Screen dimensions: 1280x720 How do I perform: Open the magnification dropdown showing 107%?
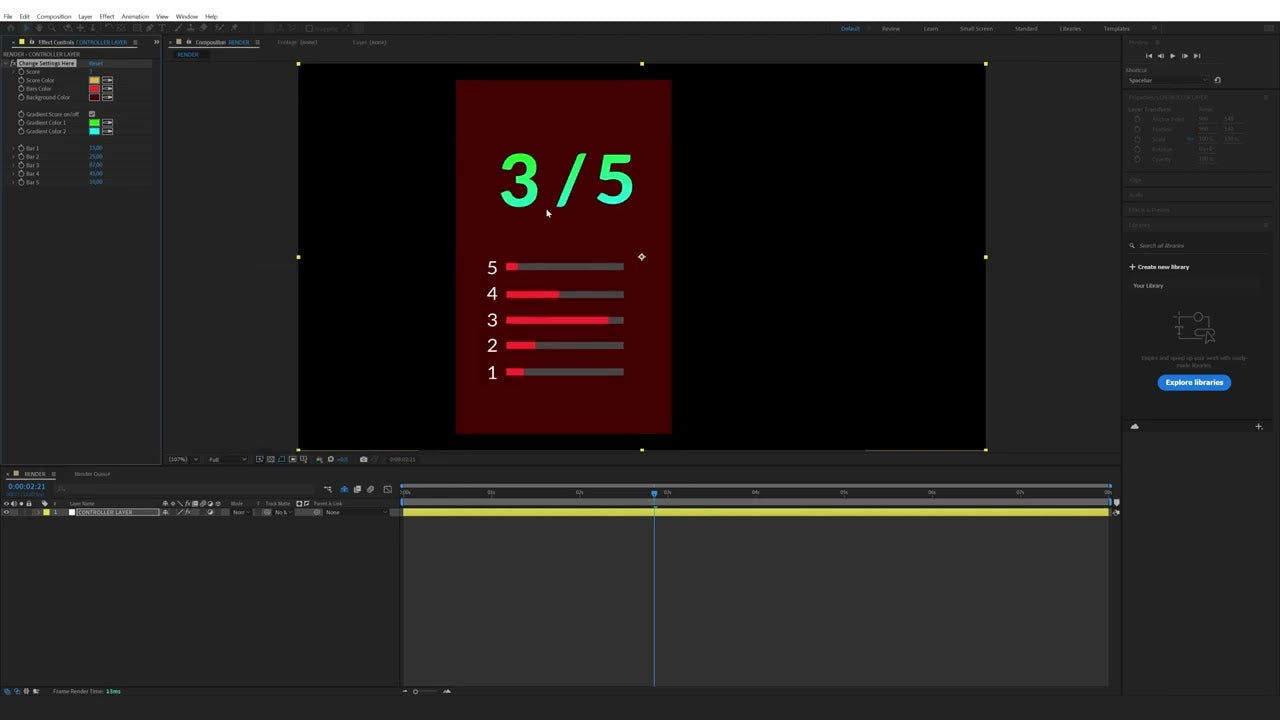[x=180, y=459]
